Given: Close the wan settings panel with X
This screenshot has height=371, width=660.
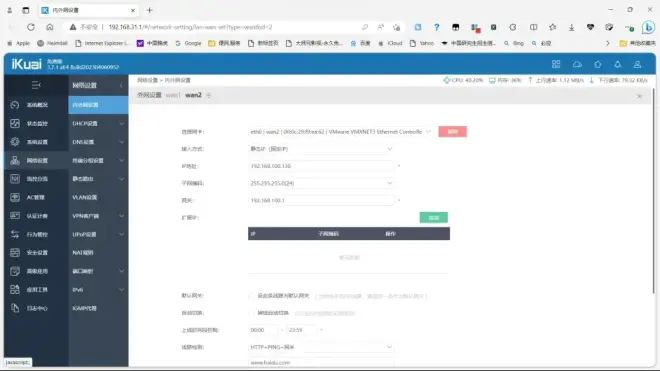Looking at the screenshot, I should pyautogui.click(x=639, y=96).
